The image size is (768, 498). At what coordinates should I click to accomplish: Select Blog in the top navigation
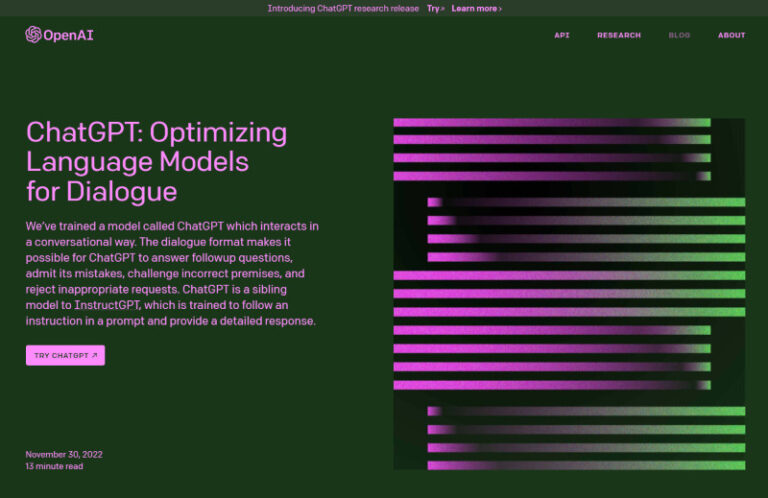679,35
